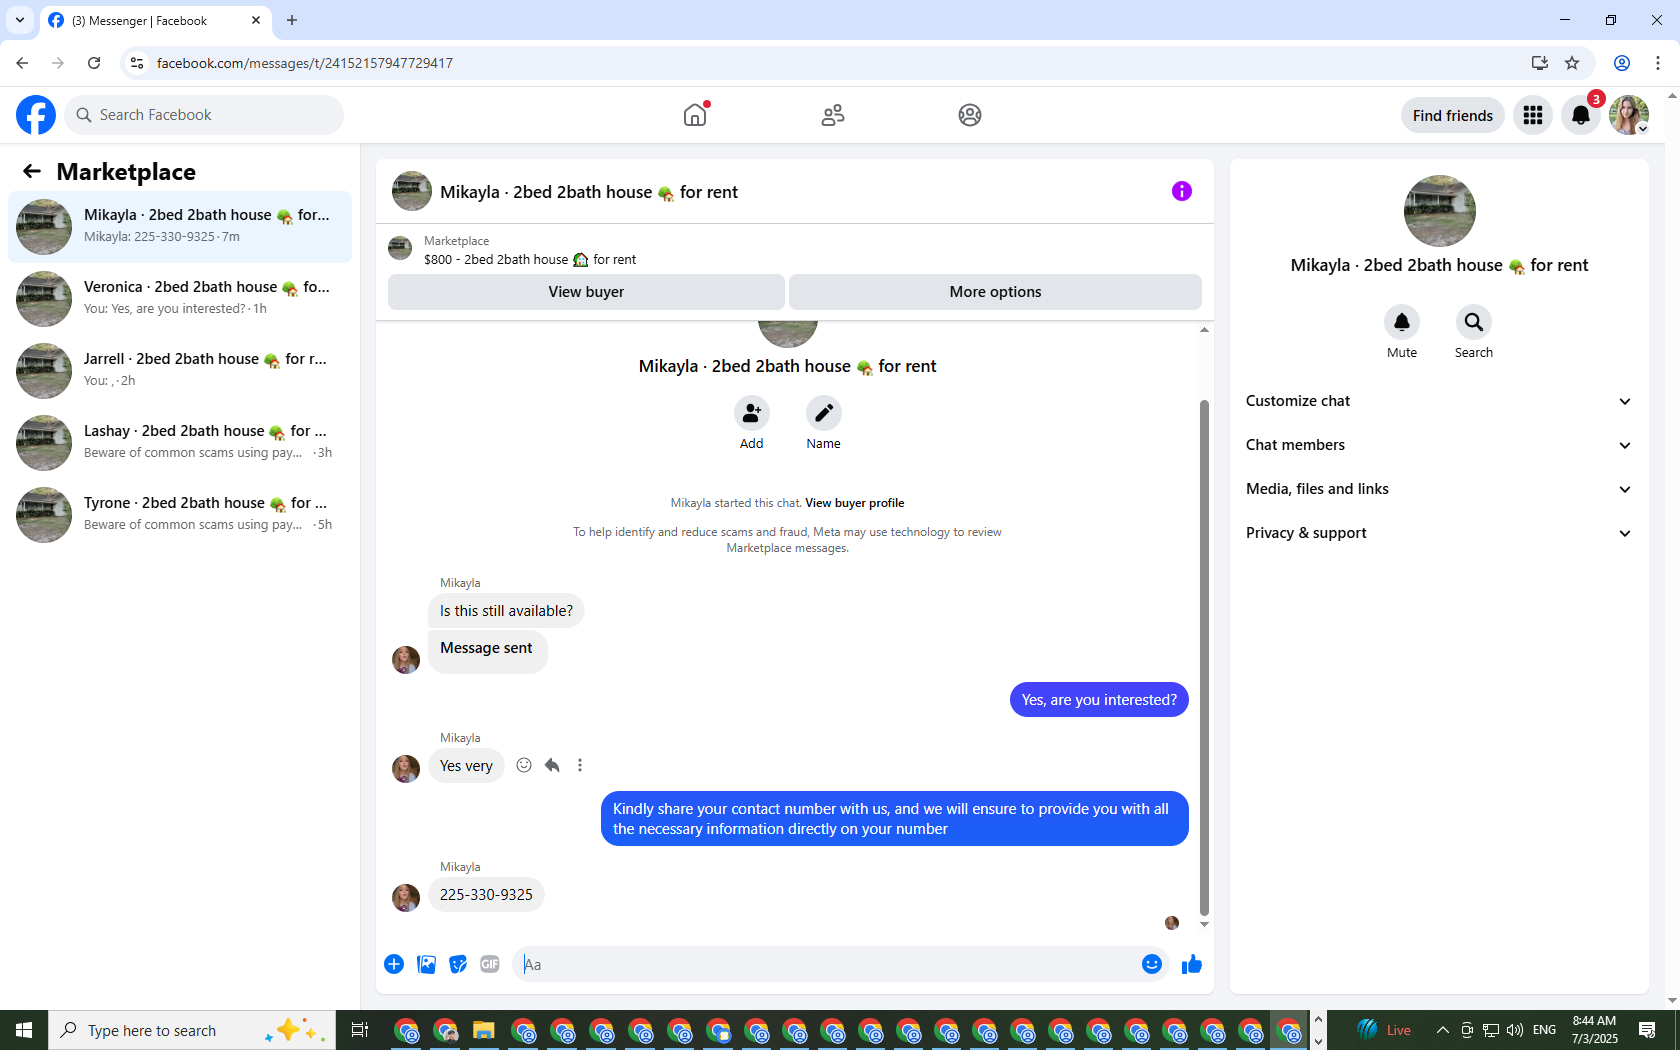
Task: Open the volume control in system tray
Action: tap(1515, 1030)
